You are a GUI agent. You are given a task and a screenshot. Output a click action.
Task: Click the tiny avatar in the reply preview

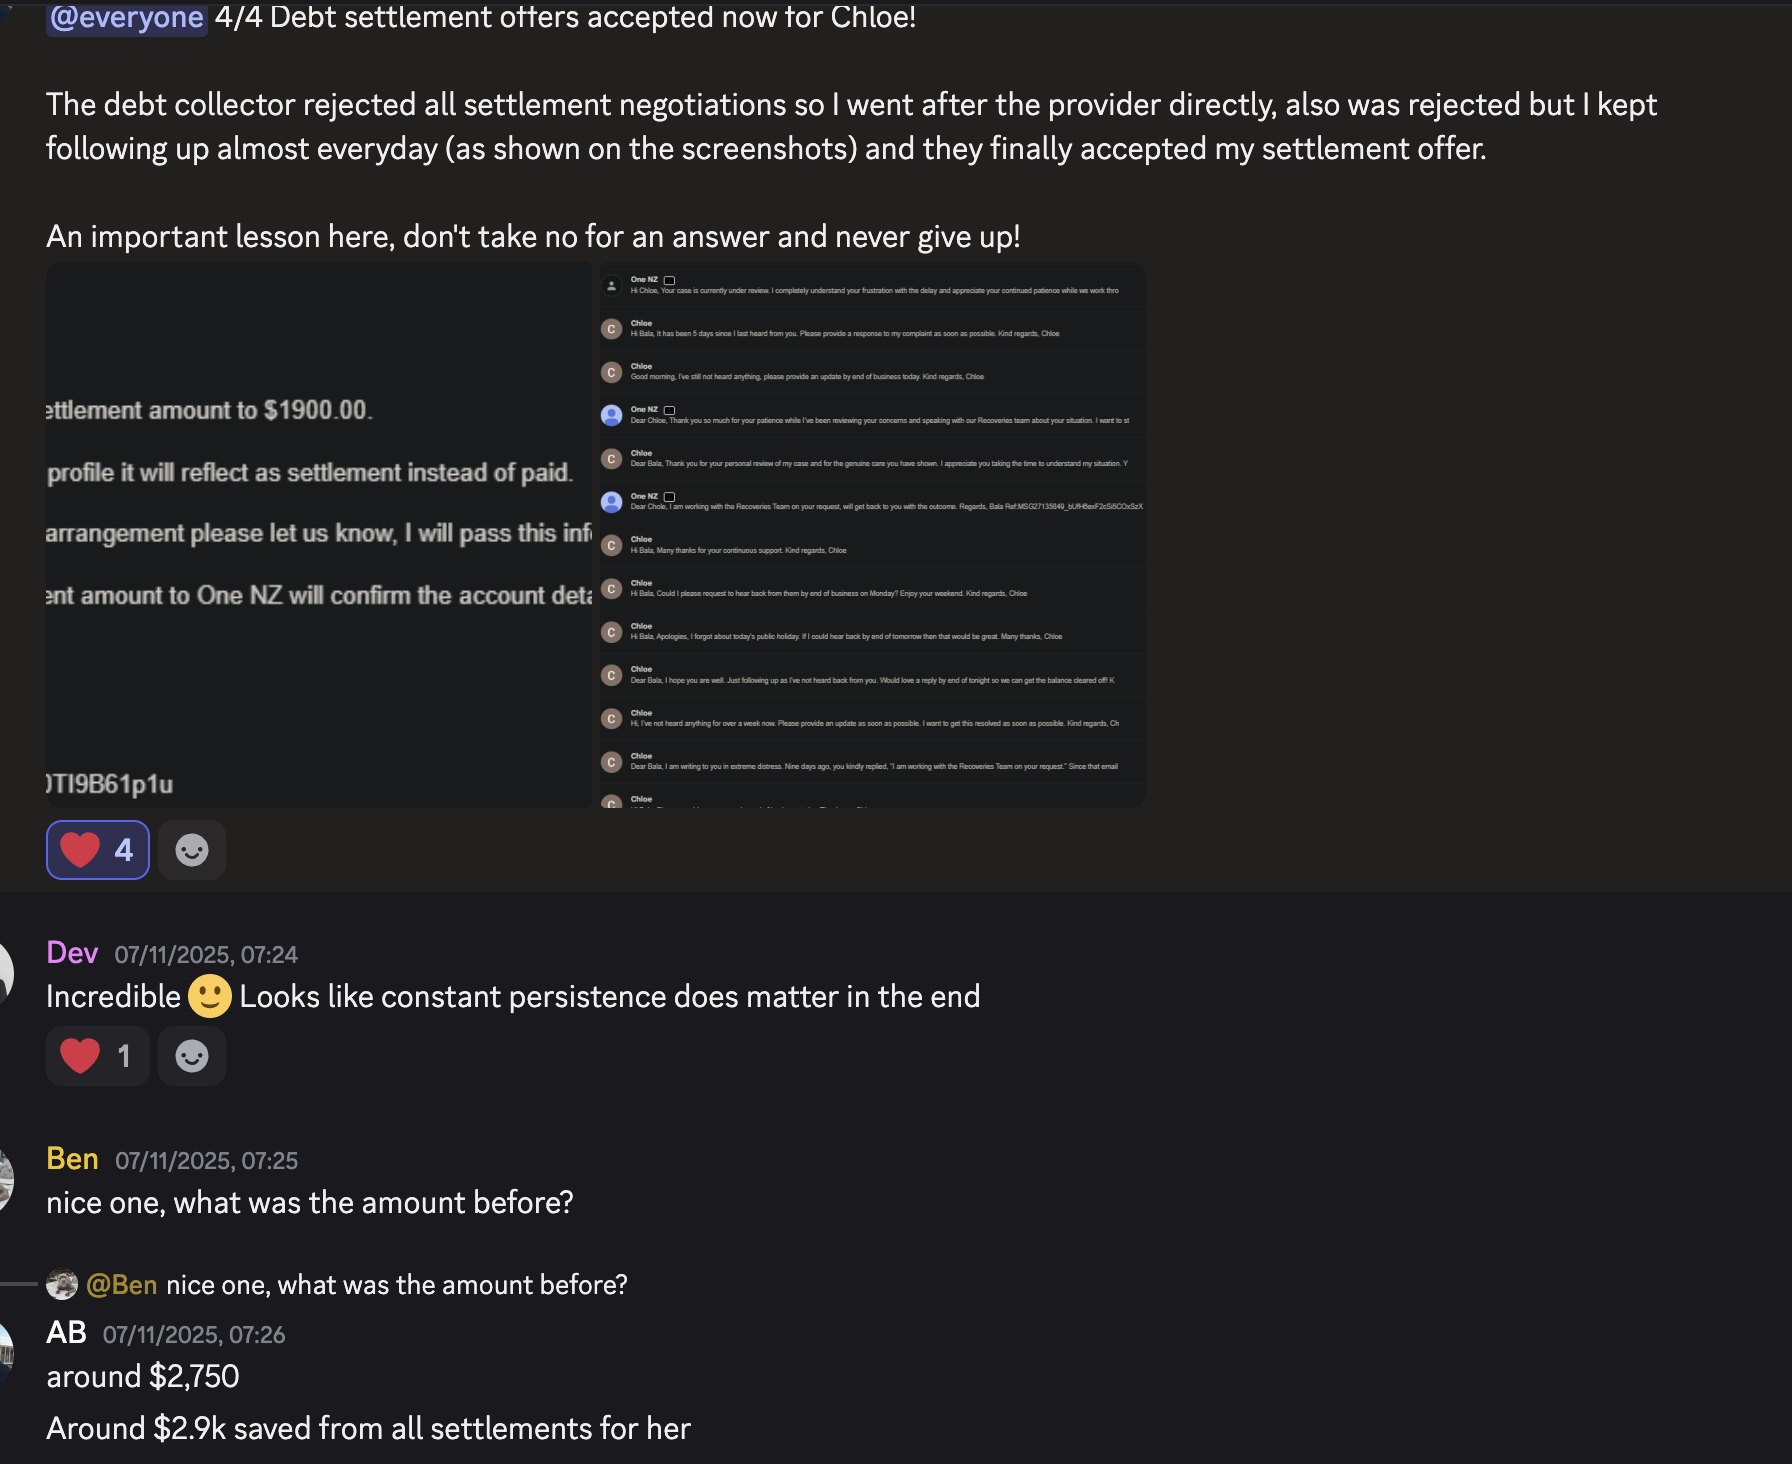pyautogui.click(x=63, y=1284)
